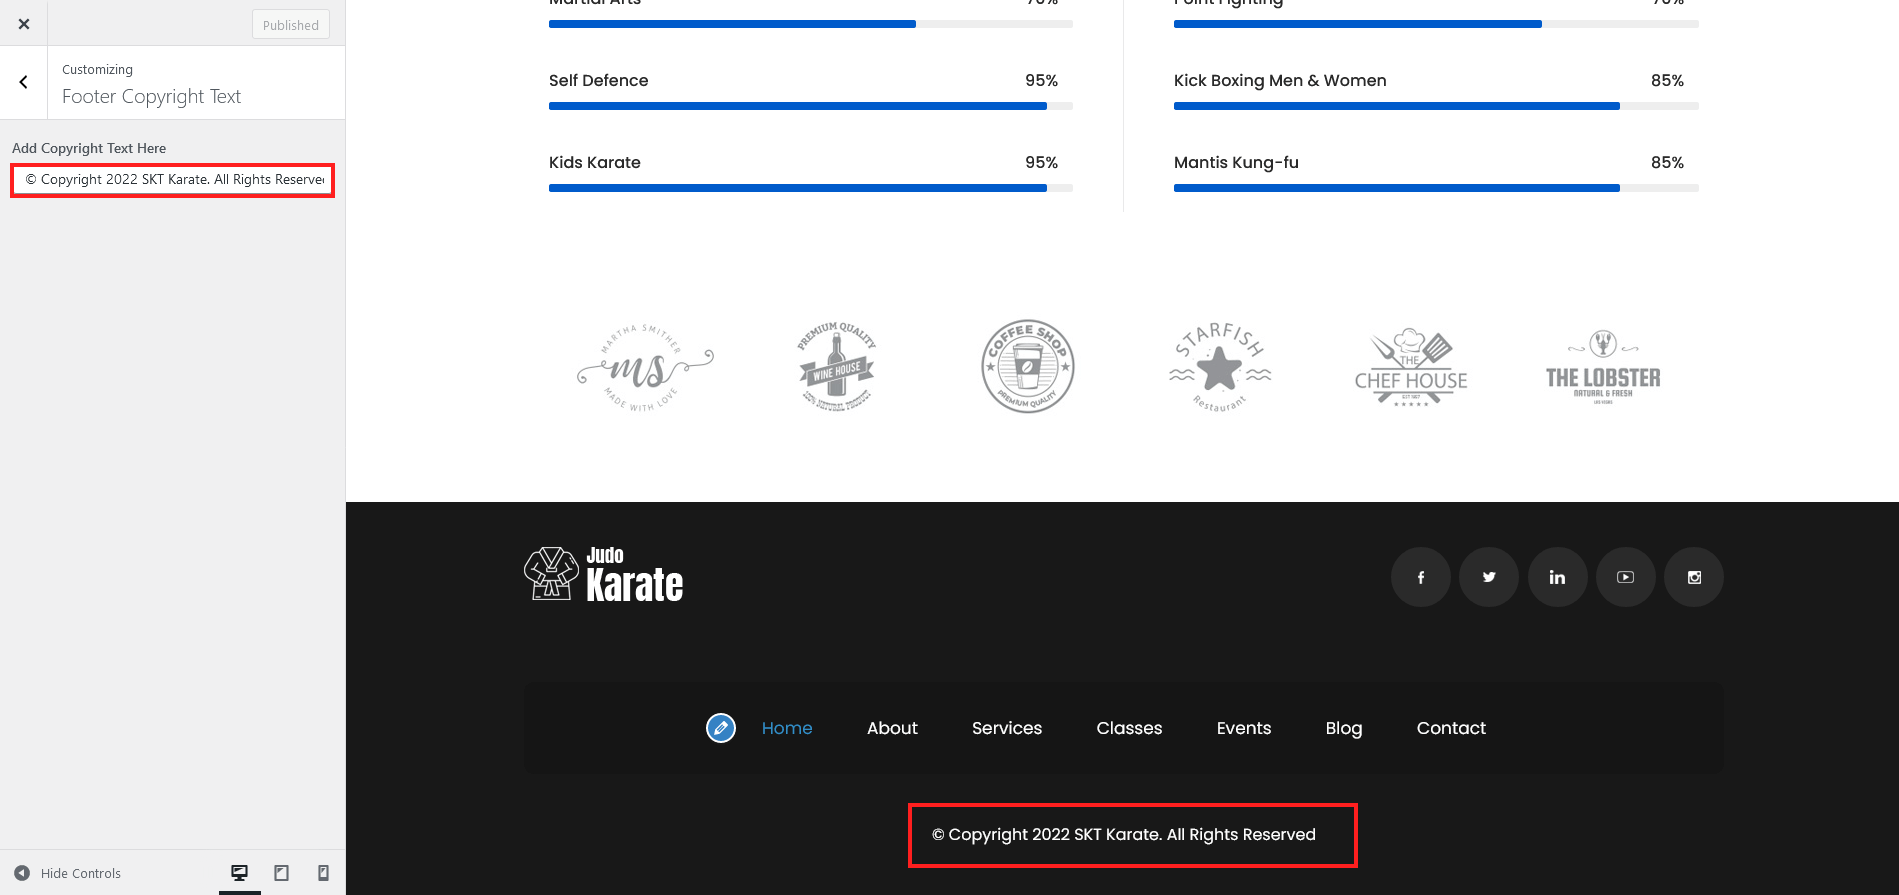Click the Self Defence progress bar

[811, 106]
